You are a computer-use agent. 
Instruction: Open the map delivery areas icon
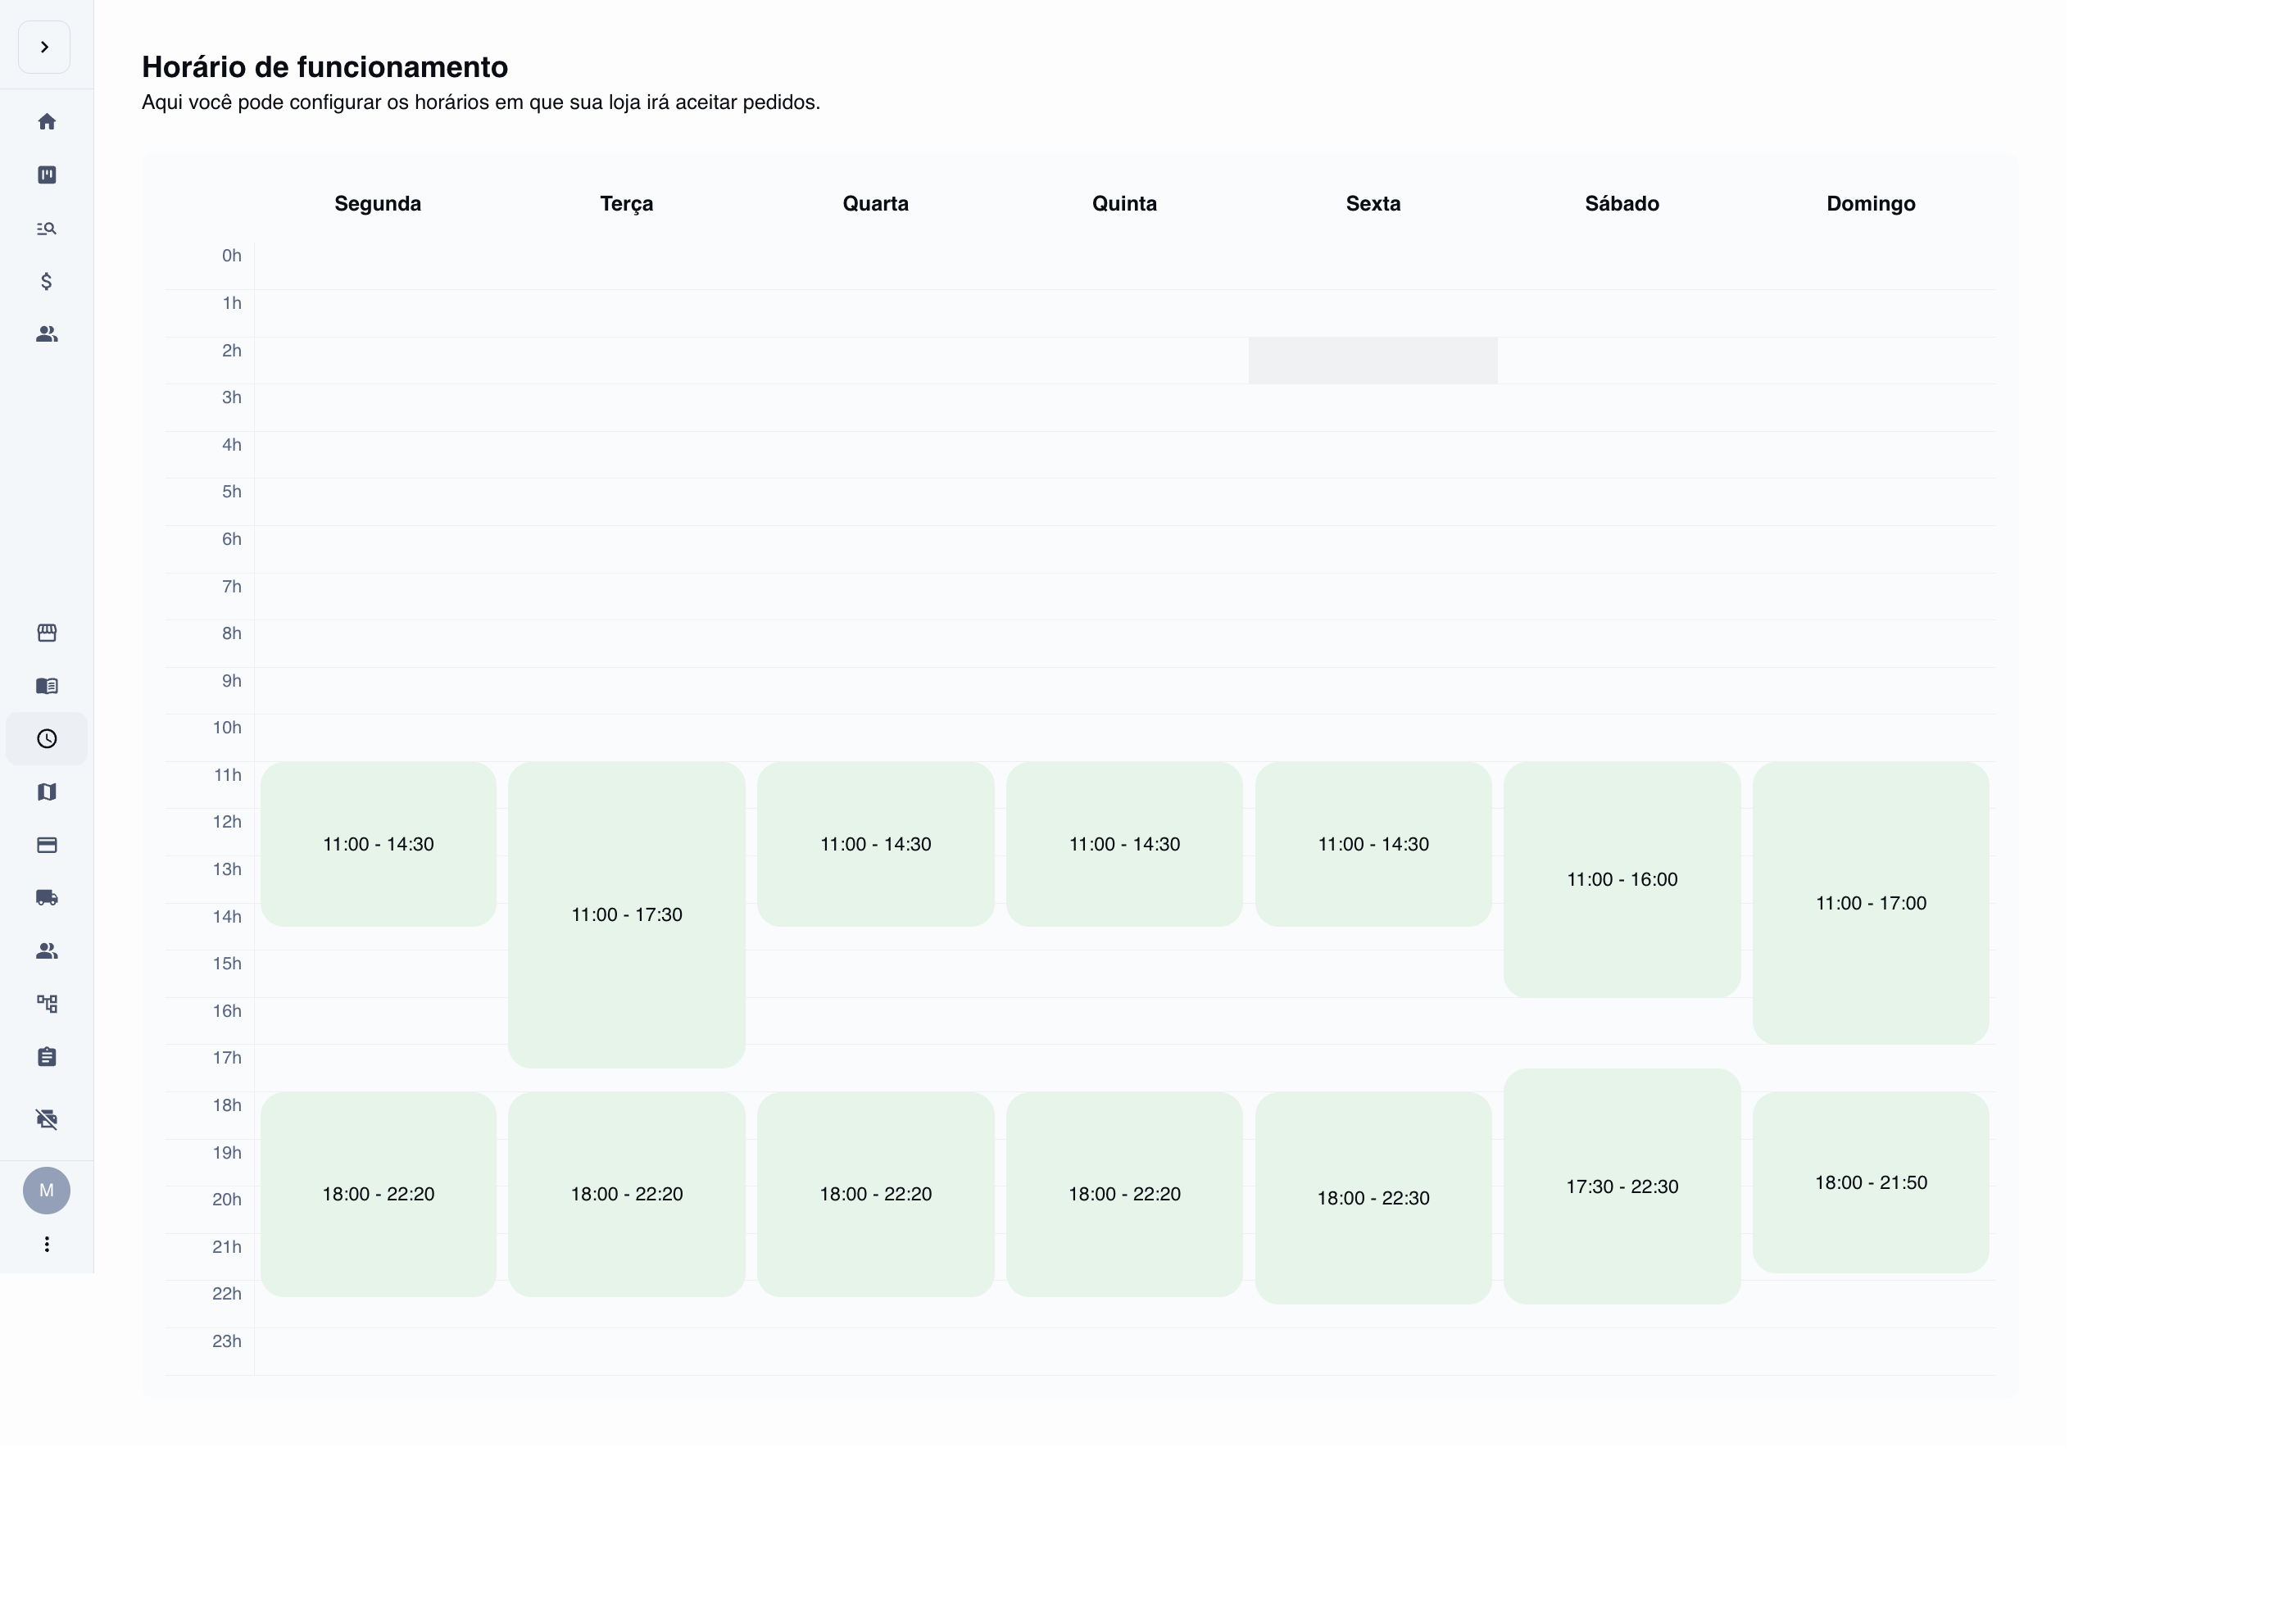46,792
